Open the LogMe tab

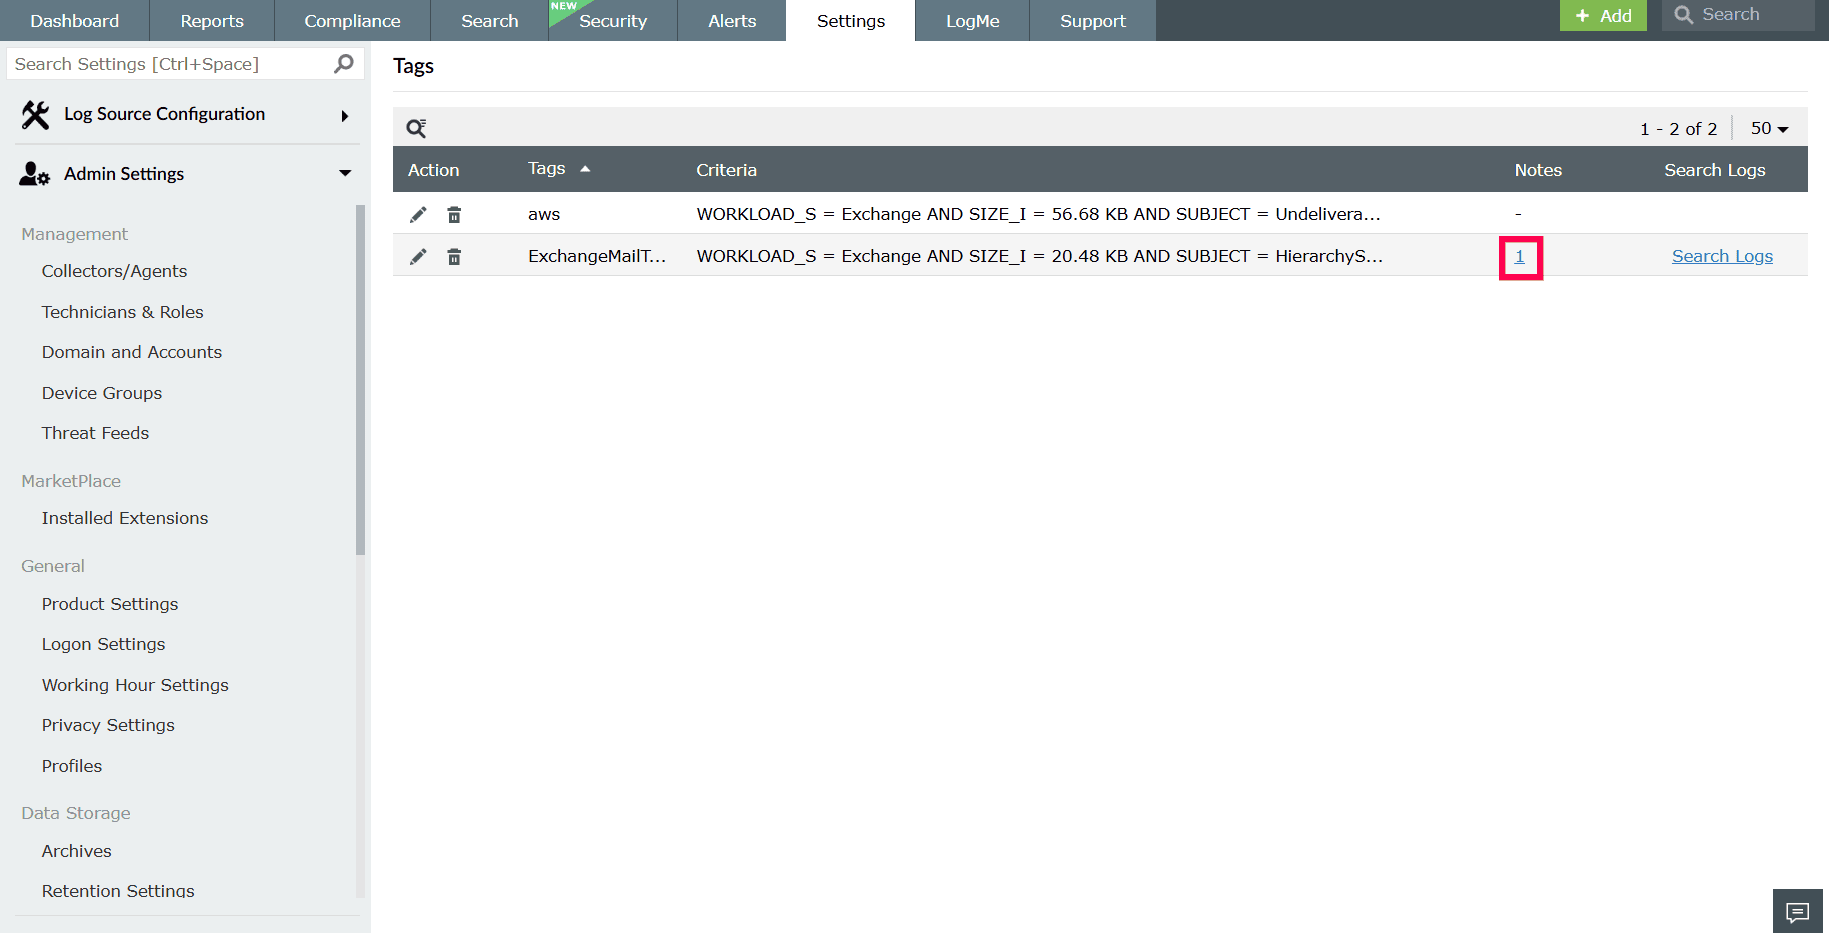973,21
